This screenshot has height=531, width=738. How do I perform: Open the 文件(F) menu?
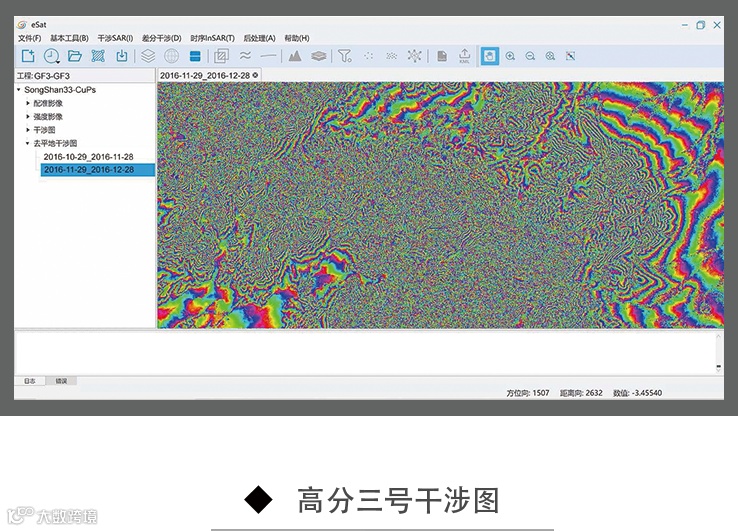pos(29,38)
